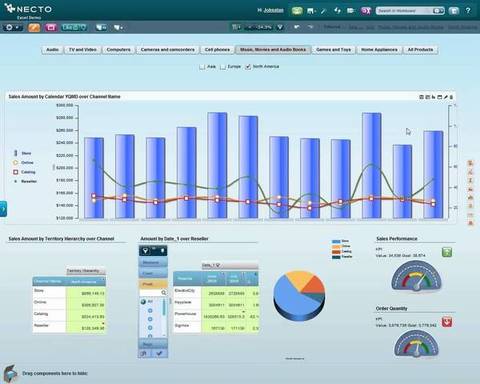
Task: Select the Computers category tab
Action: coord(118,50)
